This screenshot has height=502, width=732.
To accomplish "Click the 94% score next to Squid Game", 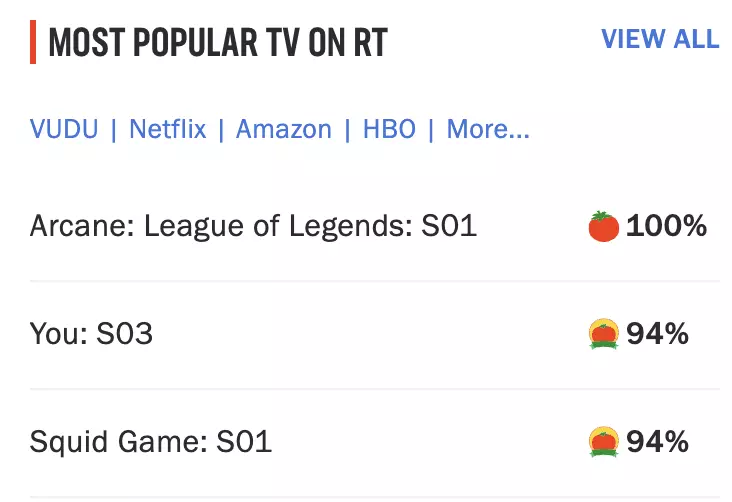I will click(658, 441).
